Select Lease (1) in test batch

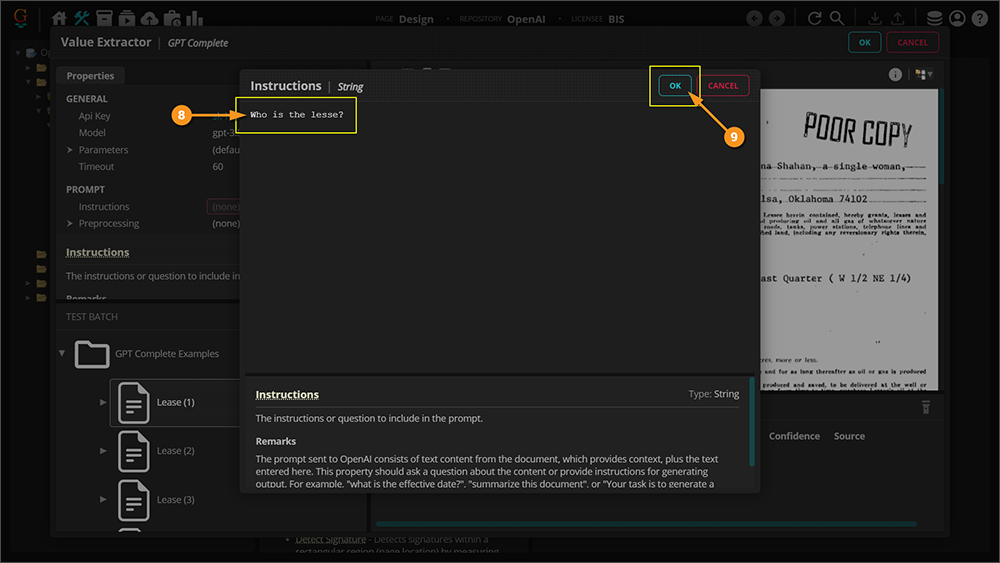click(x=175, y=402)
